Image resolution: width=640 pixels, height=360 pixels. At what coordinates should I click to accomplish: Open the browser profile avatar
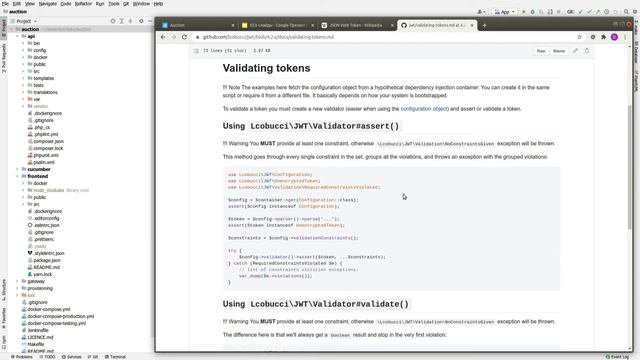coord(614,37)
